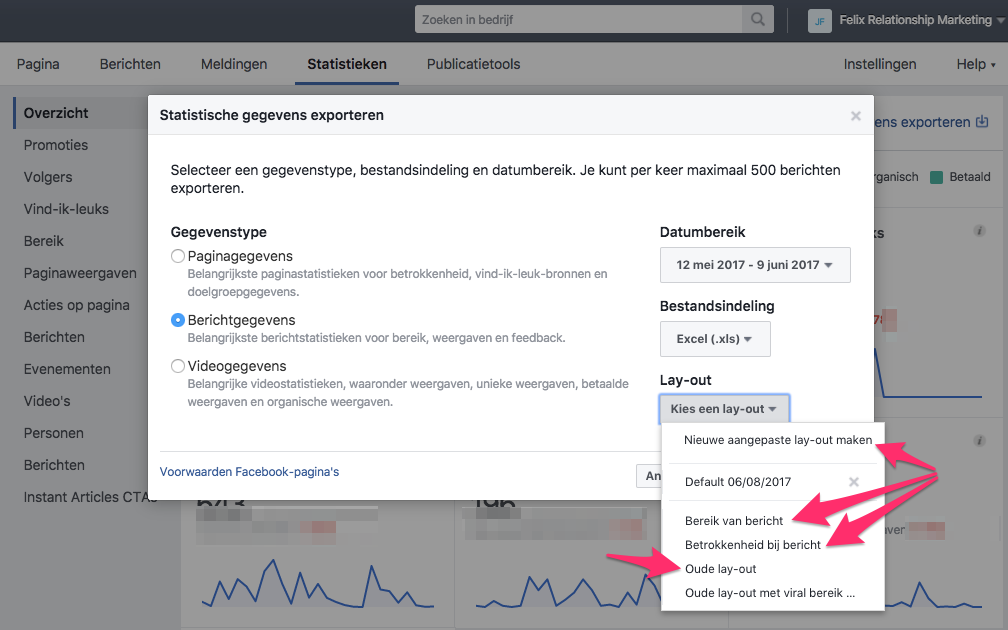Screen dimensions: 1008x630
Task: Click the green Betaald legend swatch
Action: click(x=936, y=177)
